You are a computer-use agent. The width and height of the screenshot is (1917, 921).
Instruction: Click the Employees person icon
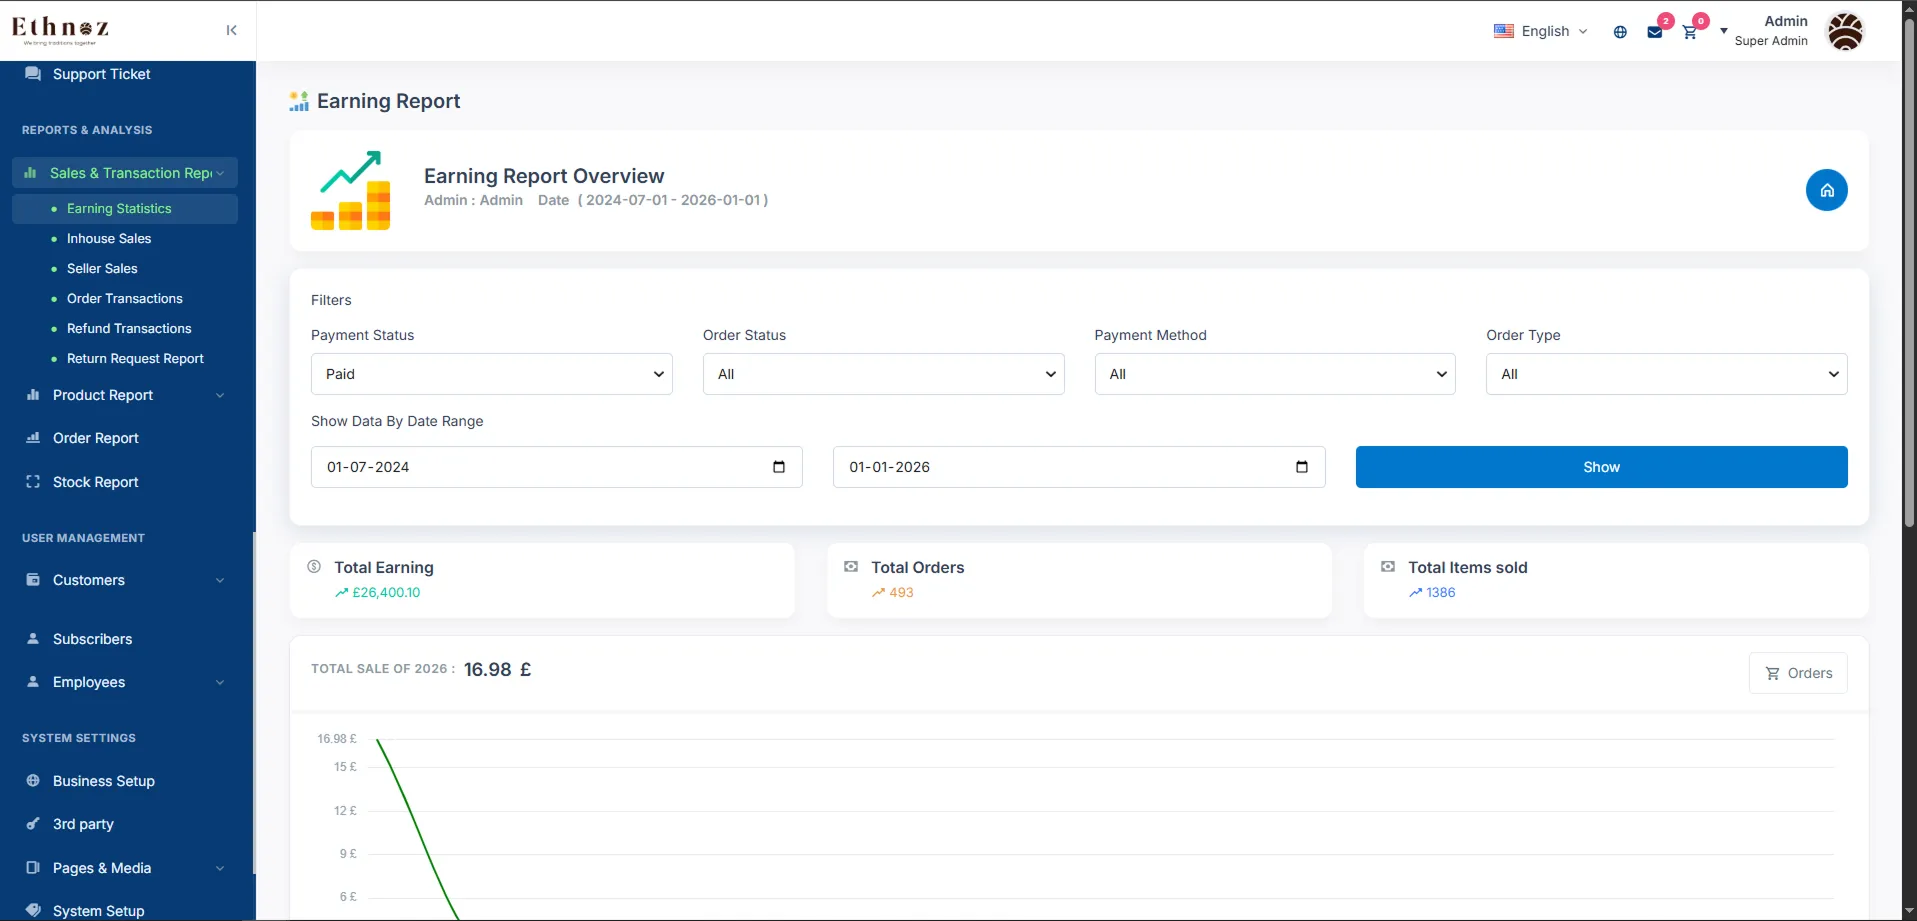pyautogui.click(x=33, y=682)
